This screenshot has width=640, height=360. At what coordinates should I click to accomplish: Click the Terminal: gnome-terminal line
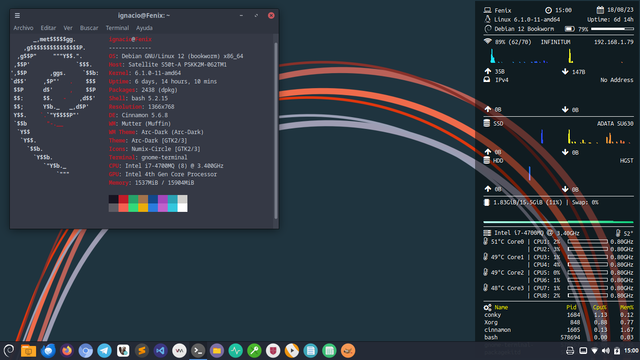(x=148, y=157)
